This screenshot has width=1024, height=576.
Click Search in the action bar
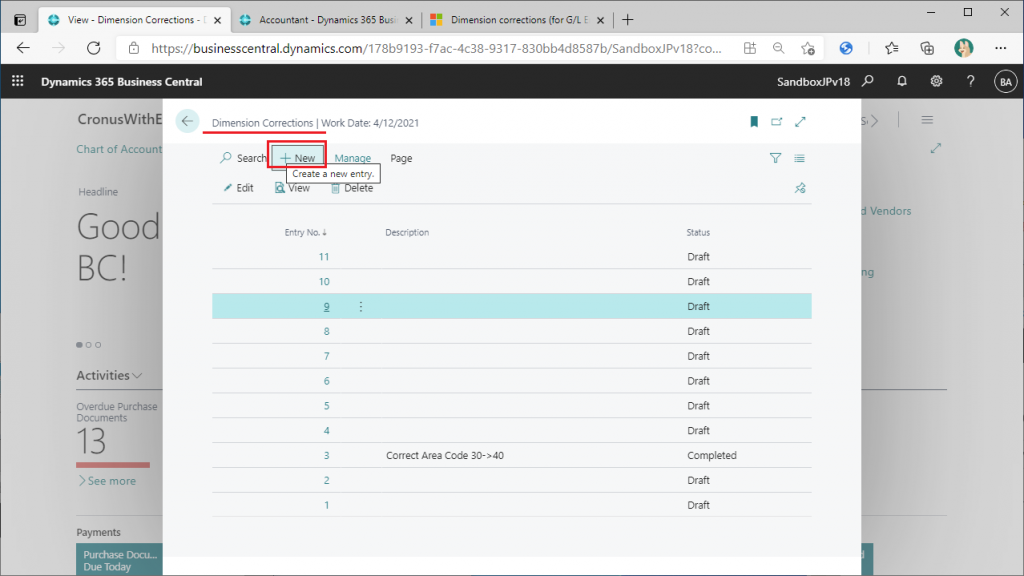coord(243,158)
